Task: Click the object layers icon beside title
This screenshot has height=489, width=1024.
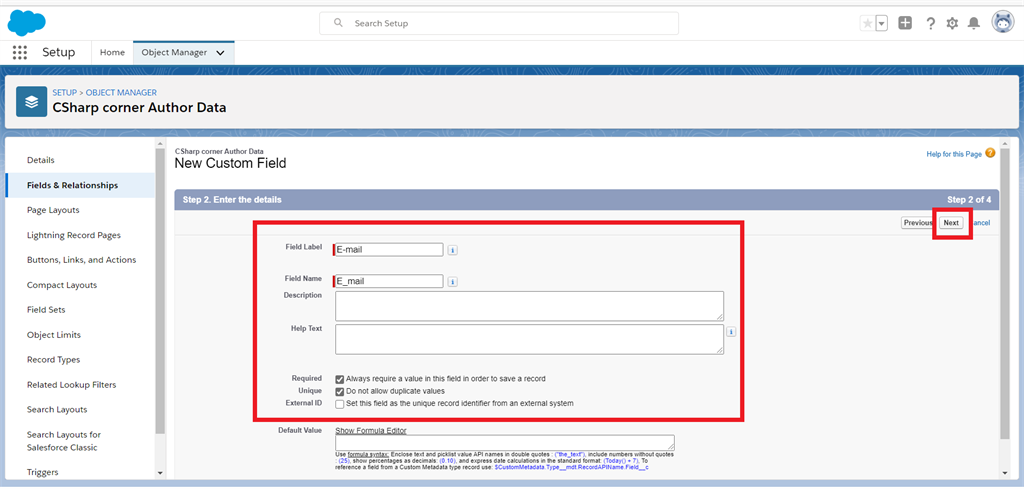Action: point(31,102)
